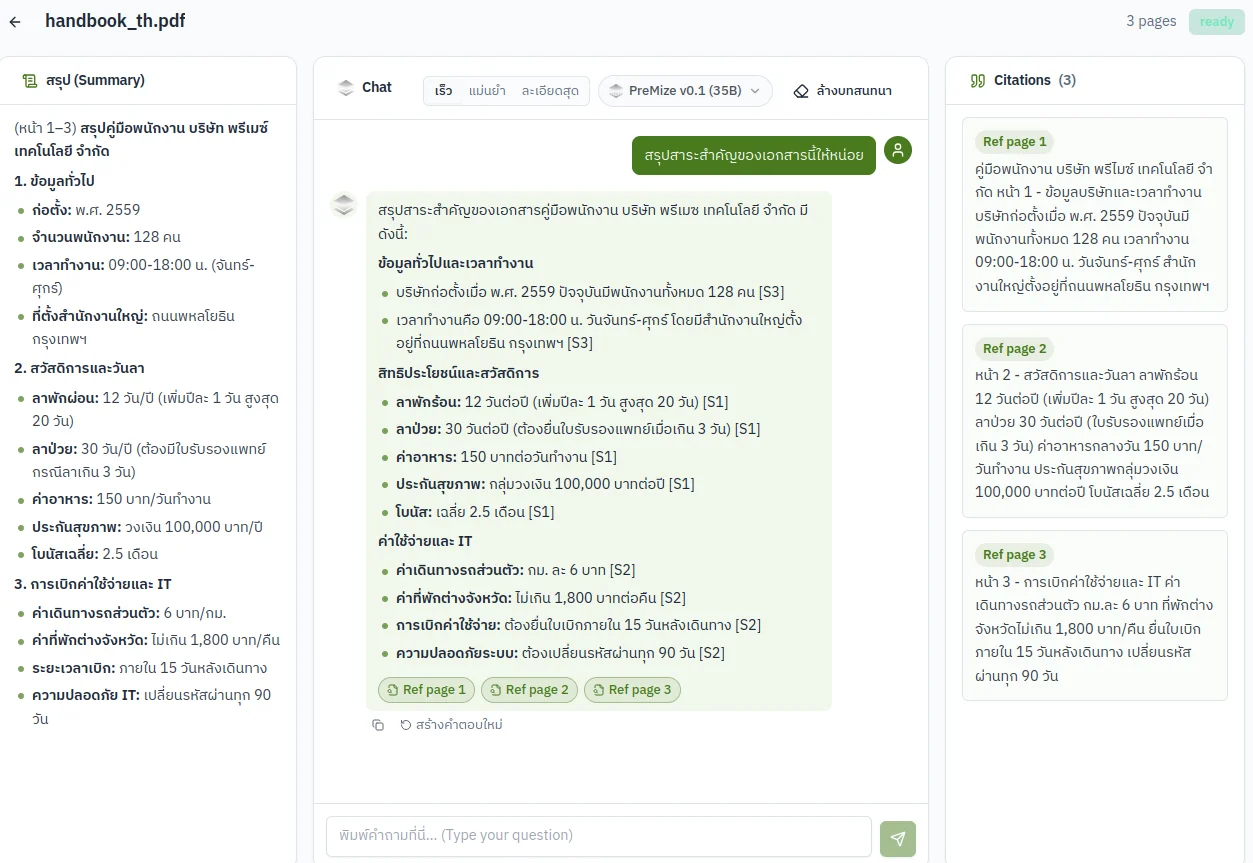Click the ready status badge
This screenshot has height=863, width=1253.
(x=1216, y=22)
